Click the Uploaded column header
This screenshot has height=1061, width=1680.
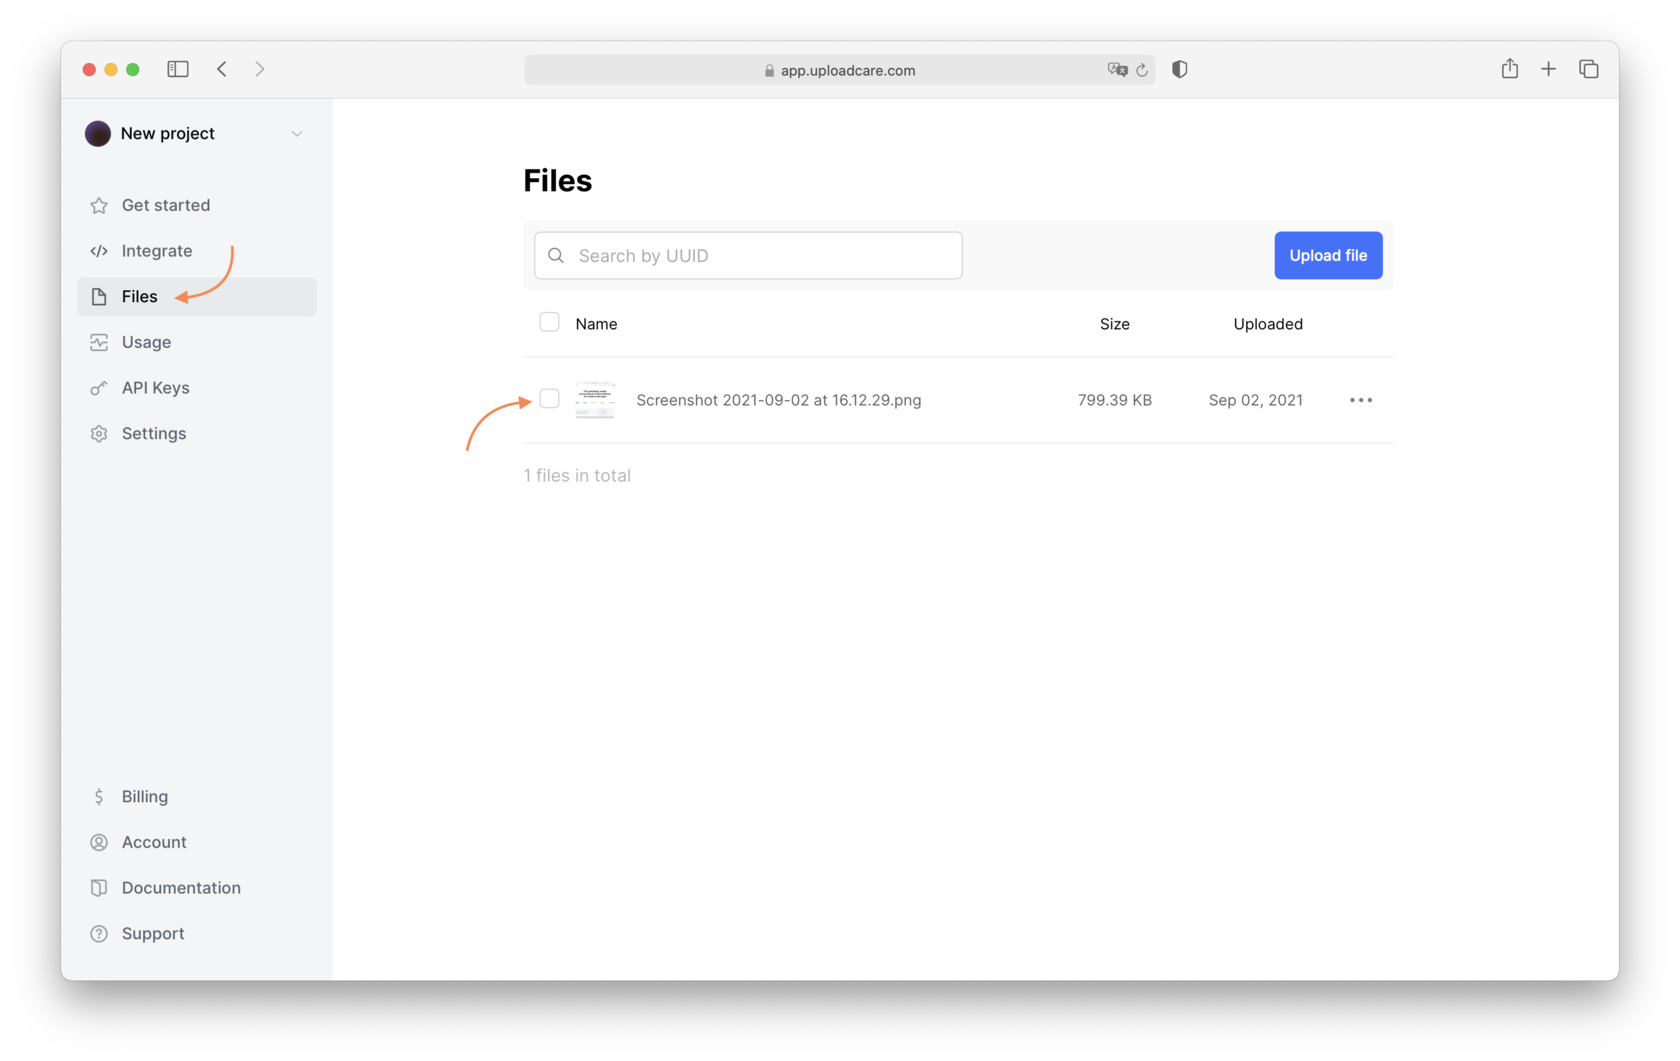[x=1268, y=324]
